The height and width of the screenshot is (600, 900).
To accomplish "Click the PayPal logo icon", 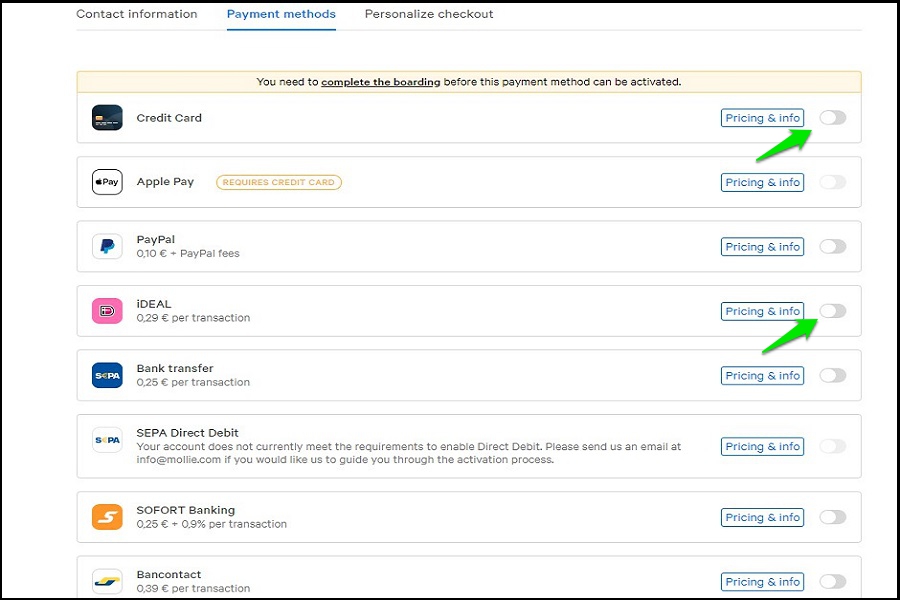I will point(107,246).
